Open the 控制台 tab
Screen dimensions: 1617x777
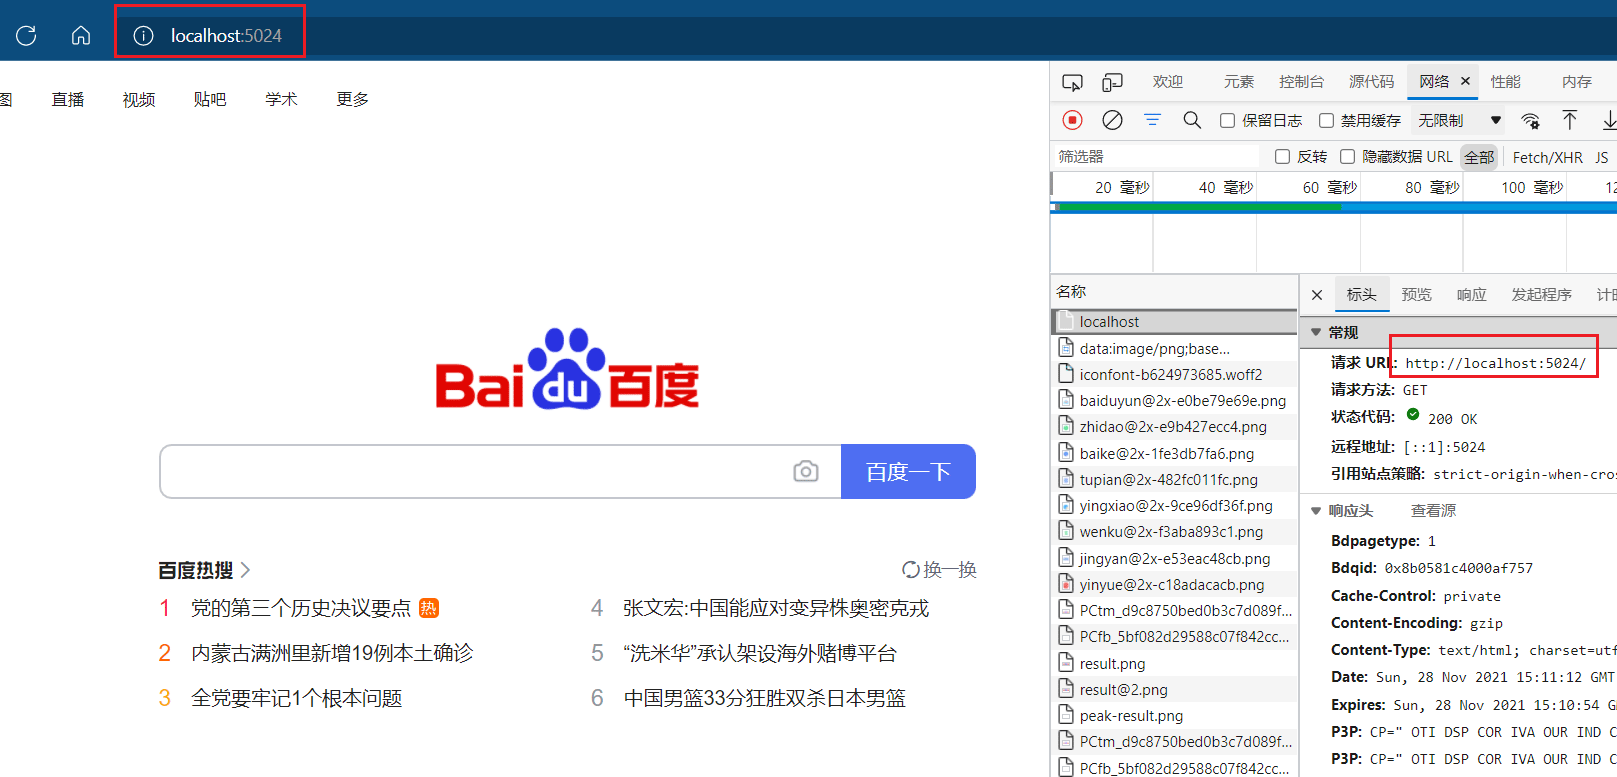click(1301, 82)
